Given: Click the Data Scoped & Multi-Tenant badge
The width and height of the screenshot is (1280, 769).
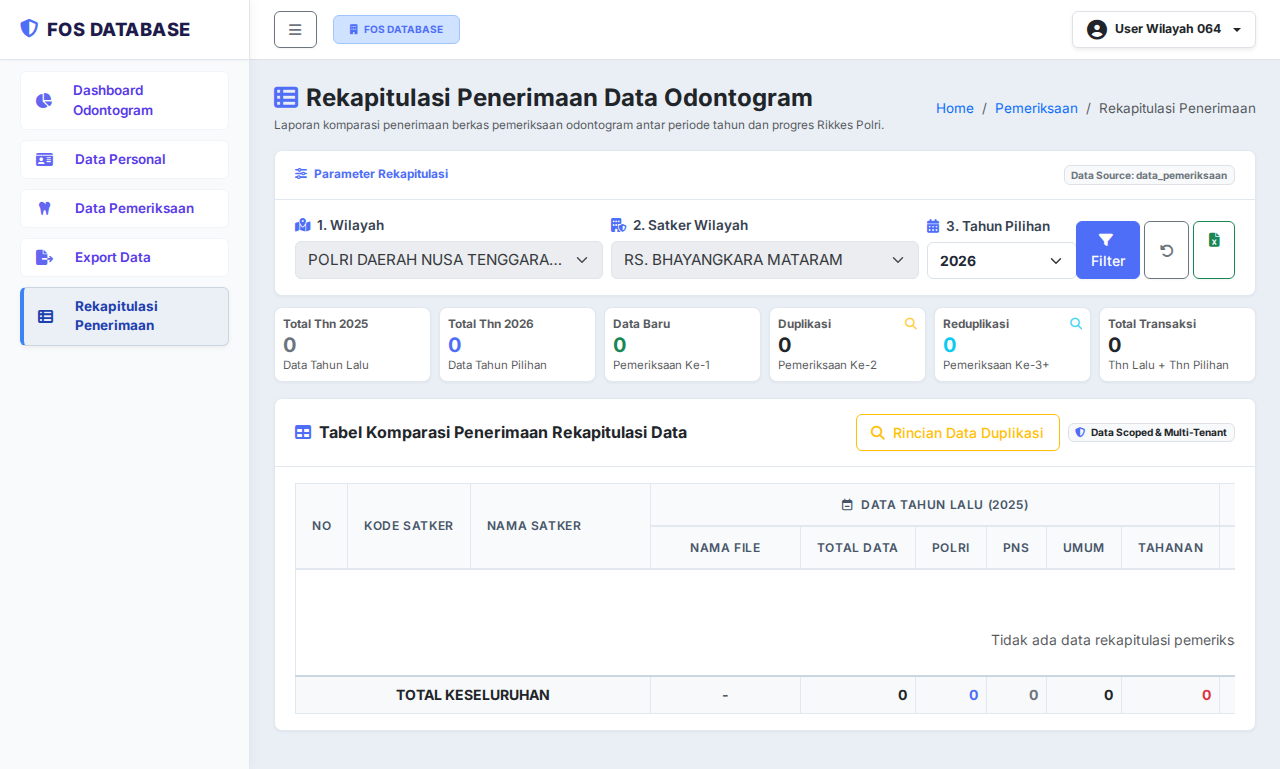Looking at the screenshot, I should pyautogui.click(x=1152, y=433).
